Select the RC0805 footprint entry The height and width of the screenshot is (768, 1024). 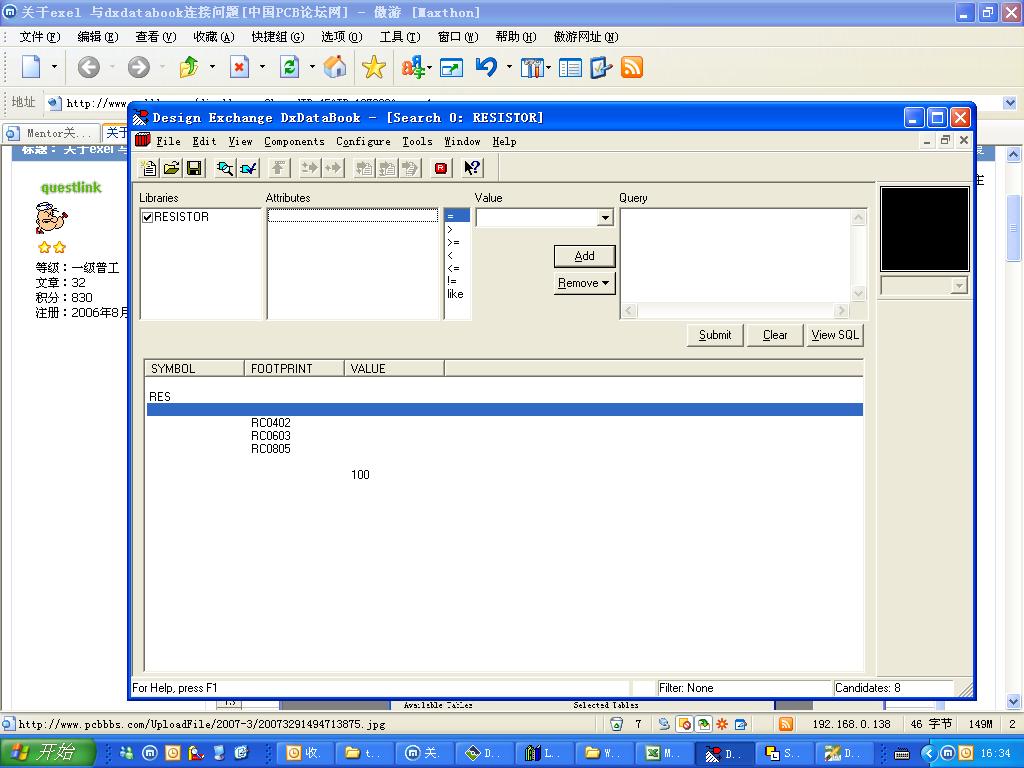point(271,449)
